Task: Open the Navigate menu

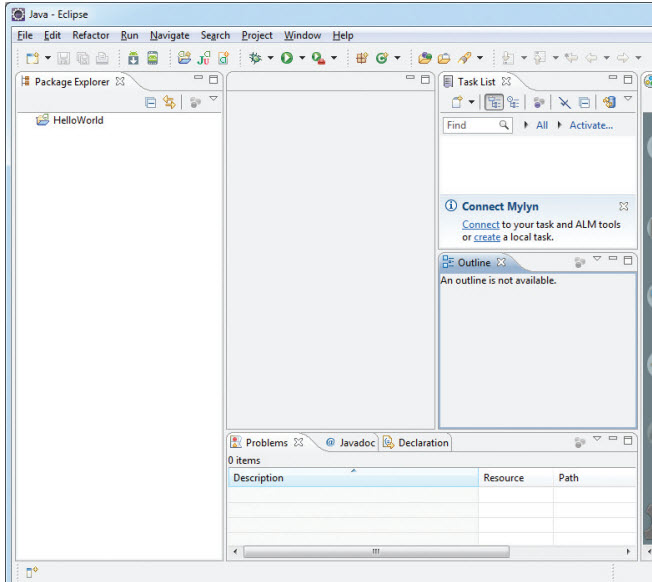Action: 170,36
